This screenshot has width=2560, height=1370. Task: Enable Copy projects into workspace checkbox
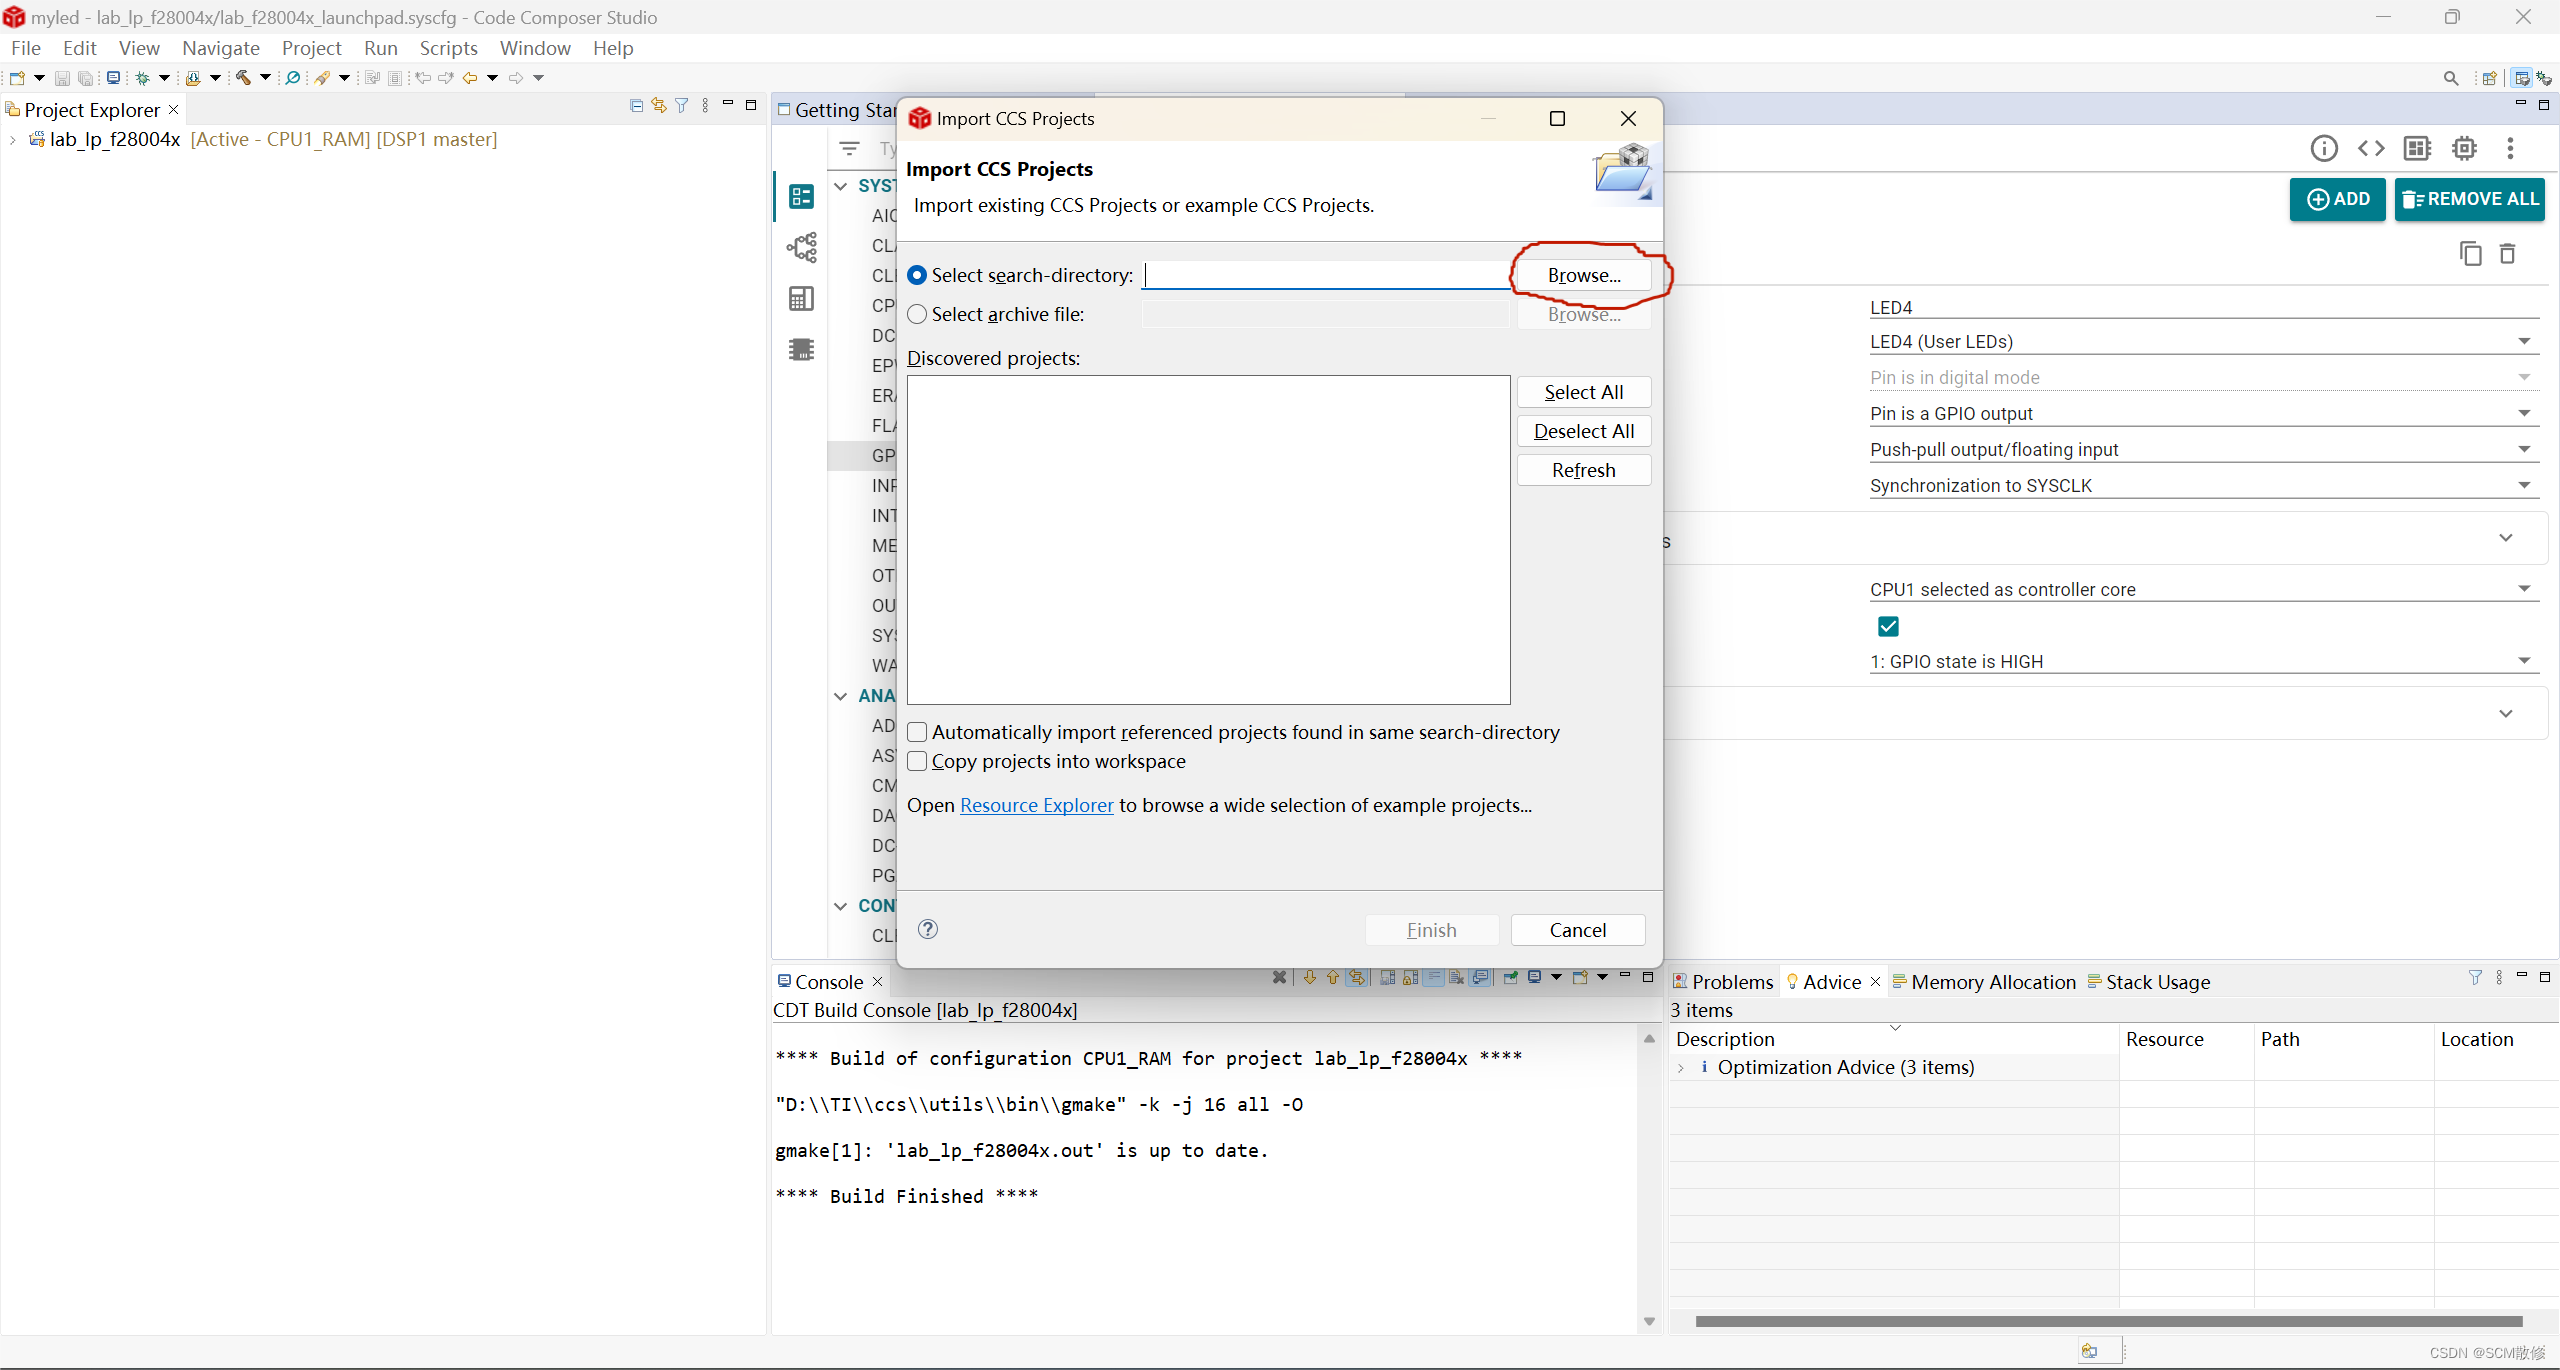tap(917, 761)
